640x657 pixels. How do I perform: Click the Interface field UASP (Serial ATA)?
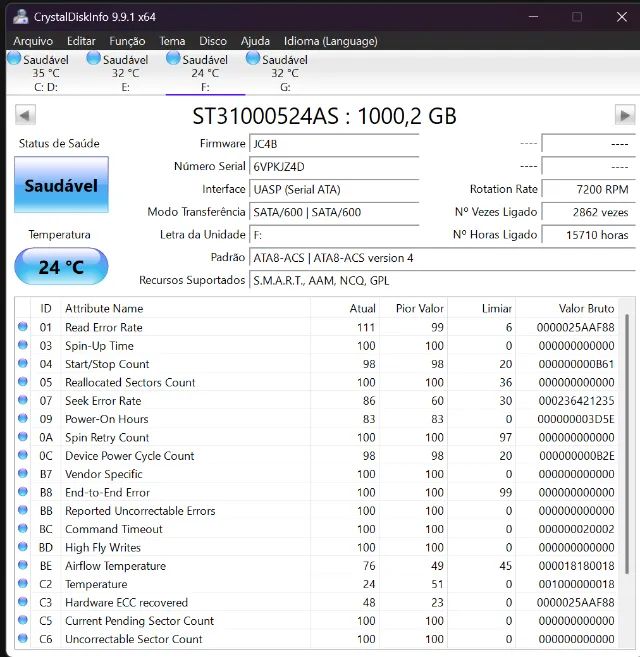pos(334,189)
